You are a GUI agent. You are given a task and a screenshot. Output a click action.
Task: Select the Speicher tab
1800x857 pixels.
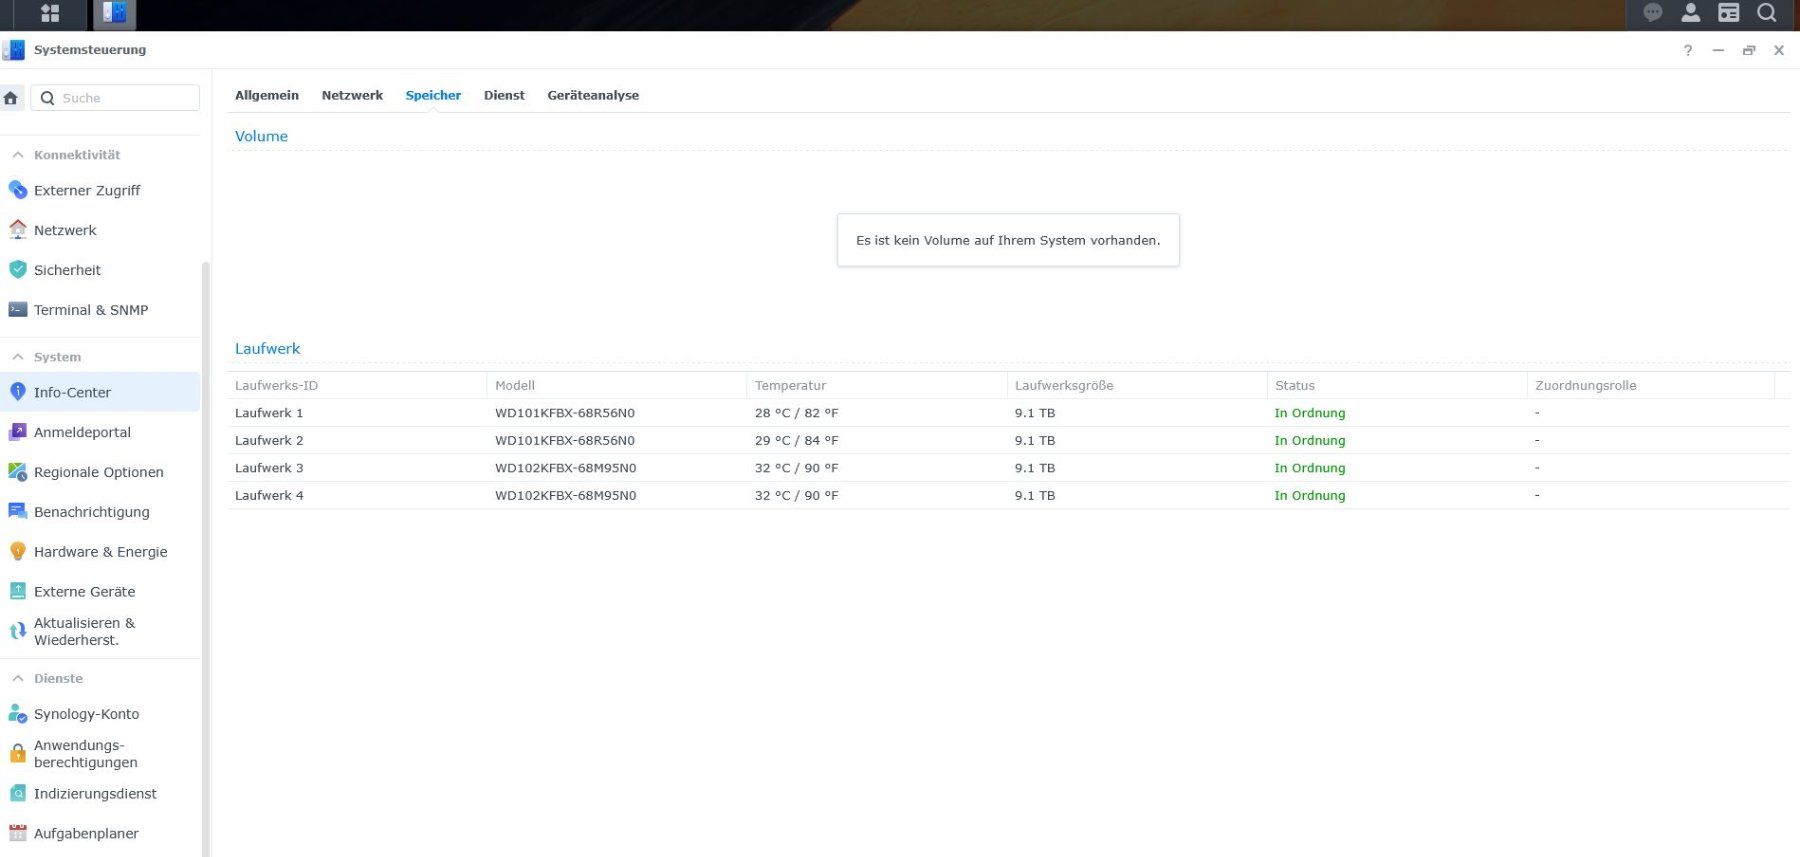(x=433, y=95)
